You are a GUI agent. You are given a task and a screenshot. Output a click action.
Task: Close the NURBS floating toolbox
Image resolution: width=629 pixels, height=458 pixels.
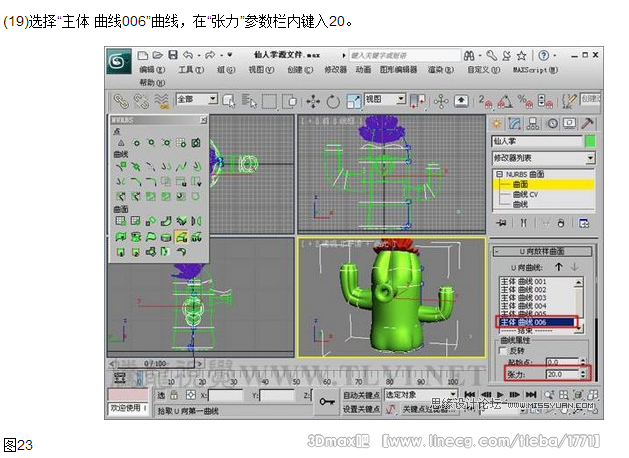203,120
